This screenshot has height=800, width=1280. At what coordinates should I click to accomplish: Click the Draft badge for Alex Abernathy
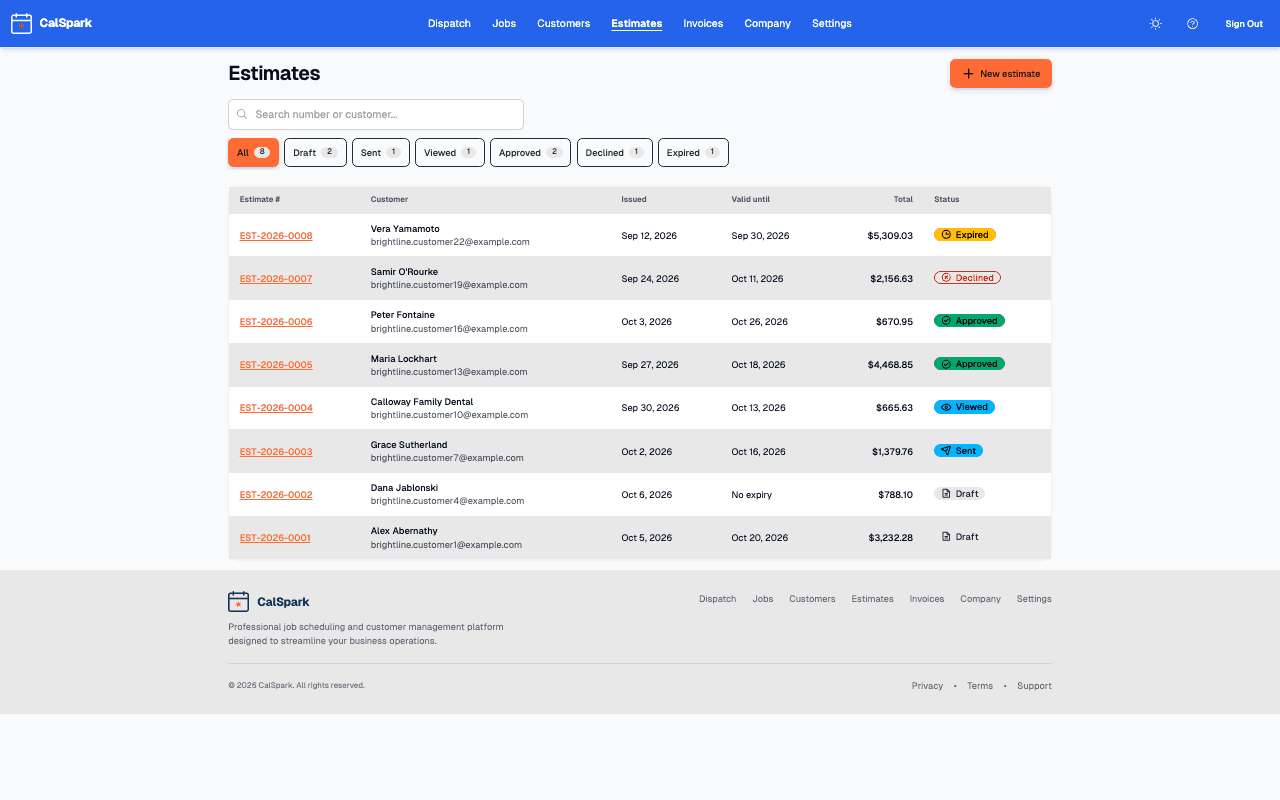pos(959,537)
